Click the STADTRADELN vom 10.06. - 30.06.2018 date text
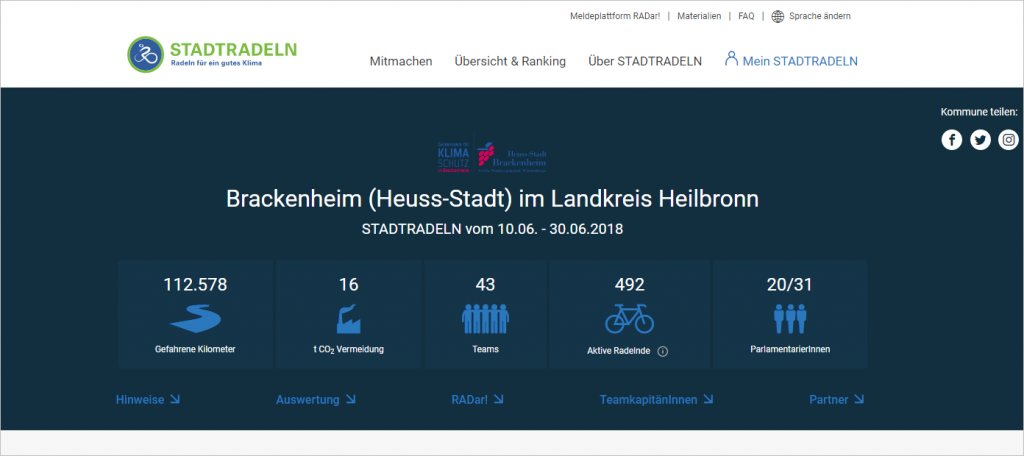The image size is (1024, 456). (492, 230)
